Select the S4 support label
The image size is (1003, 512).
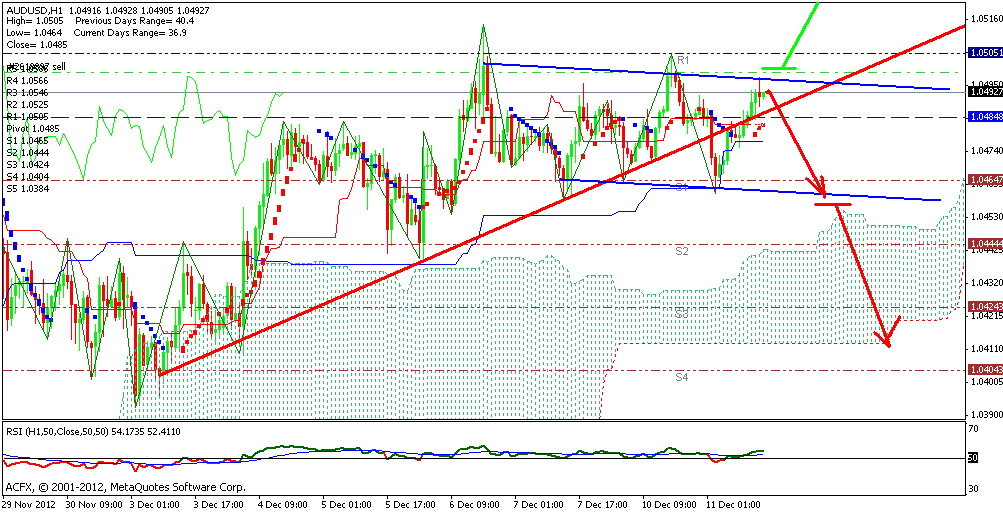click(x=681, y=378)
